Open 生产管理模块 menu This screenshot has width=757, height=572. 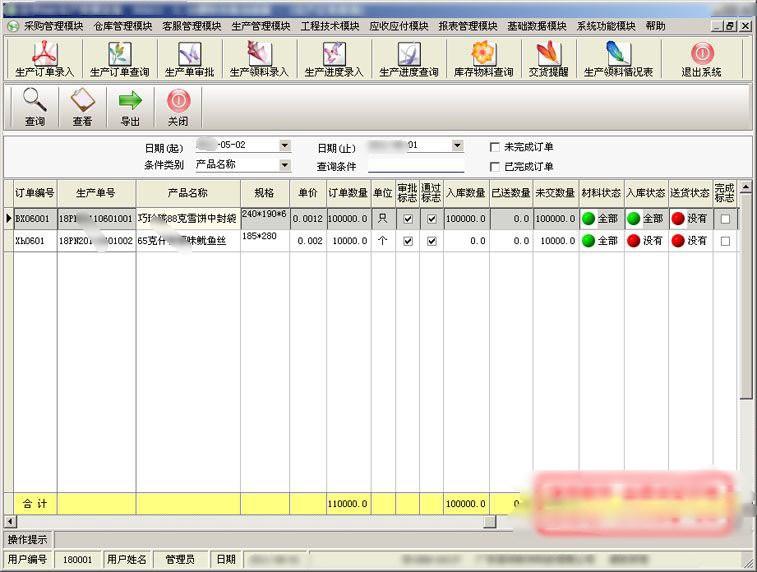[x=261, y=26]
